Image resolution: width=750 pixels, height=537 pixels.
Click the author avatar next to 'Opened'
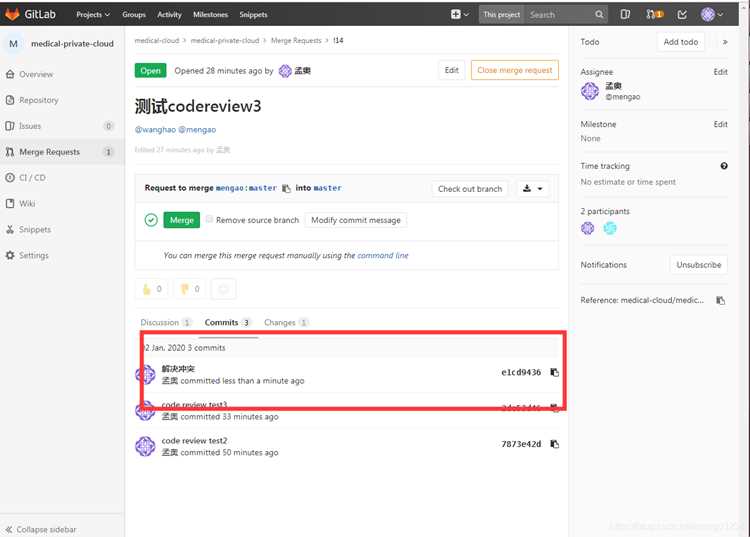coord(285,71)
